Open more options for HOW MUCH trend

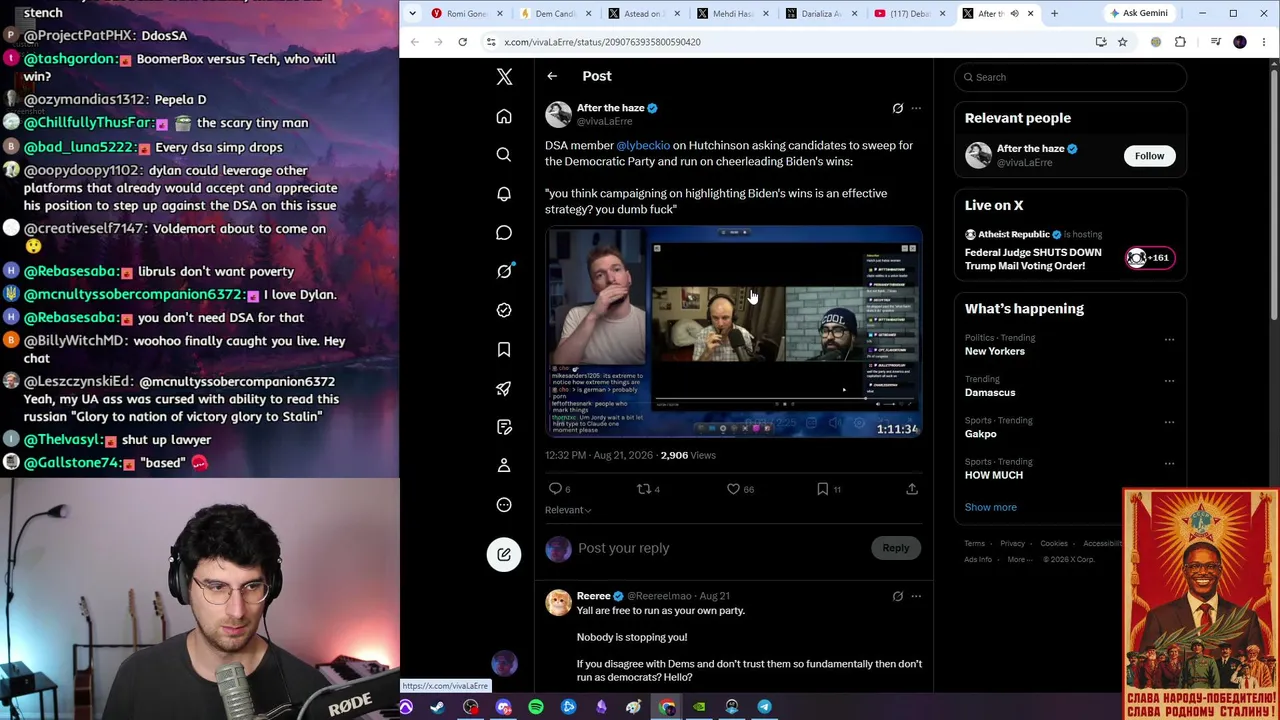pyautogui.click(x=1169, y=462)
